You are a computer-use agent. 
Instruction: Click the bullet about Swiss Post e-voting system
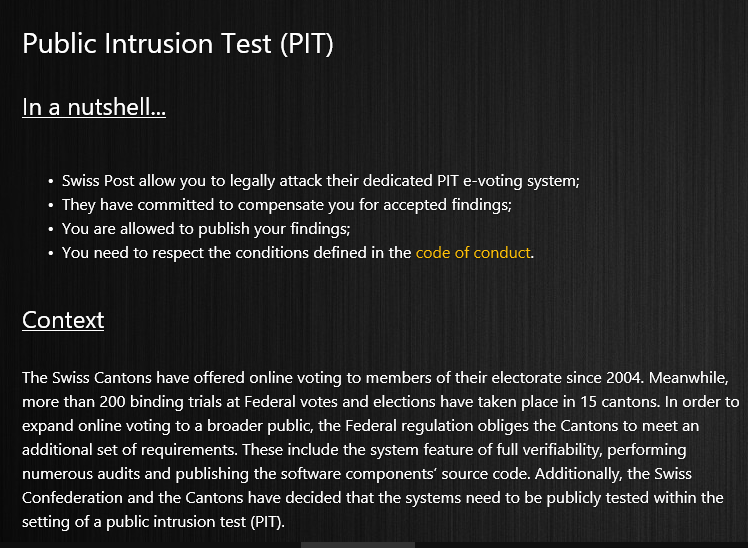click(321, 181)
